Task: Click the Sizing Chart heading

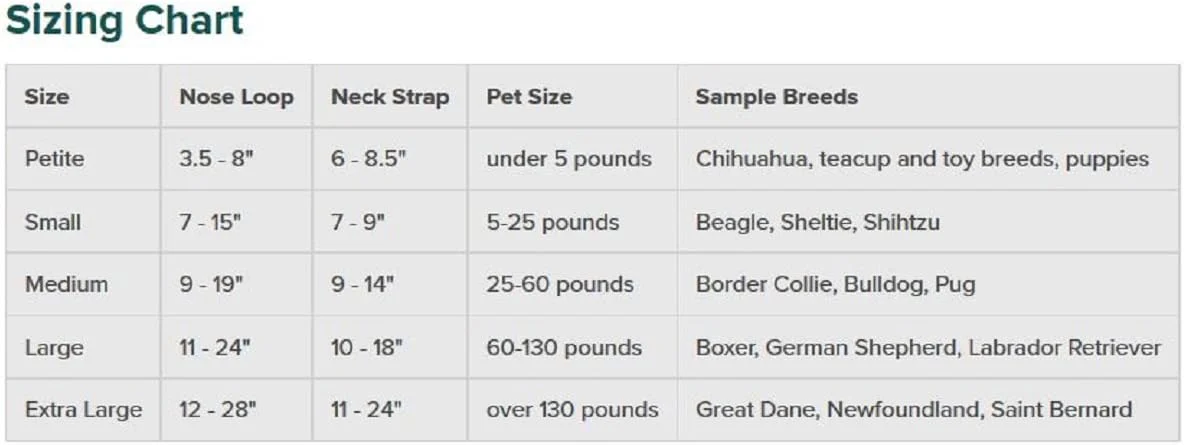Action: 125,21
